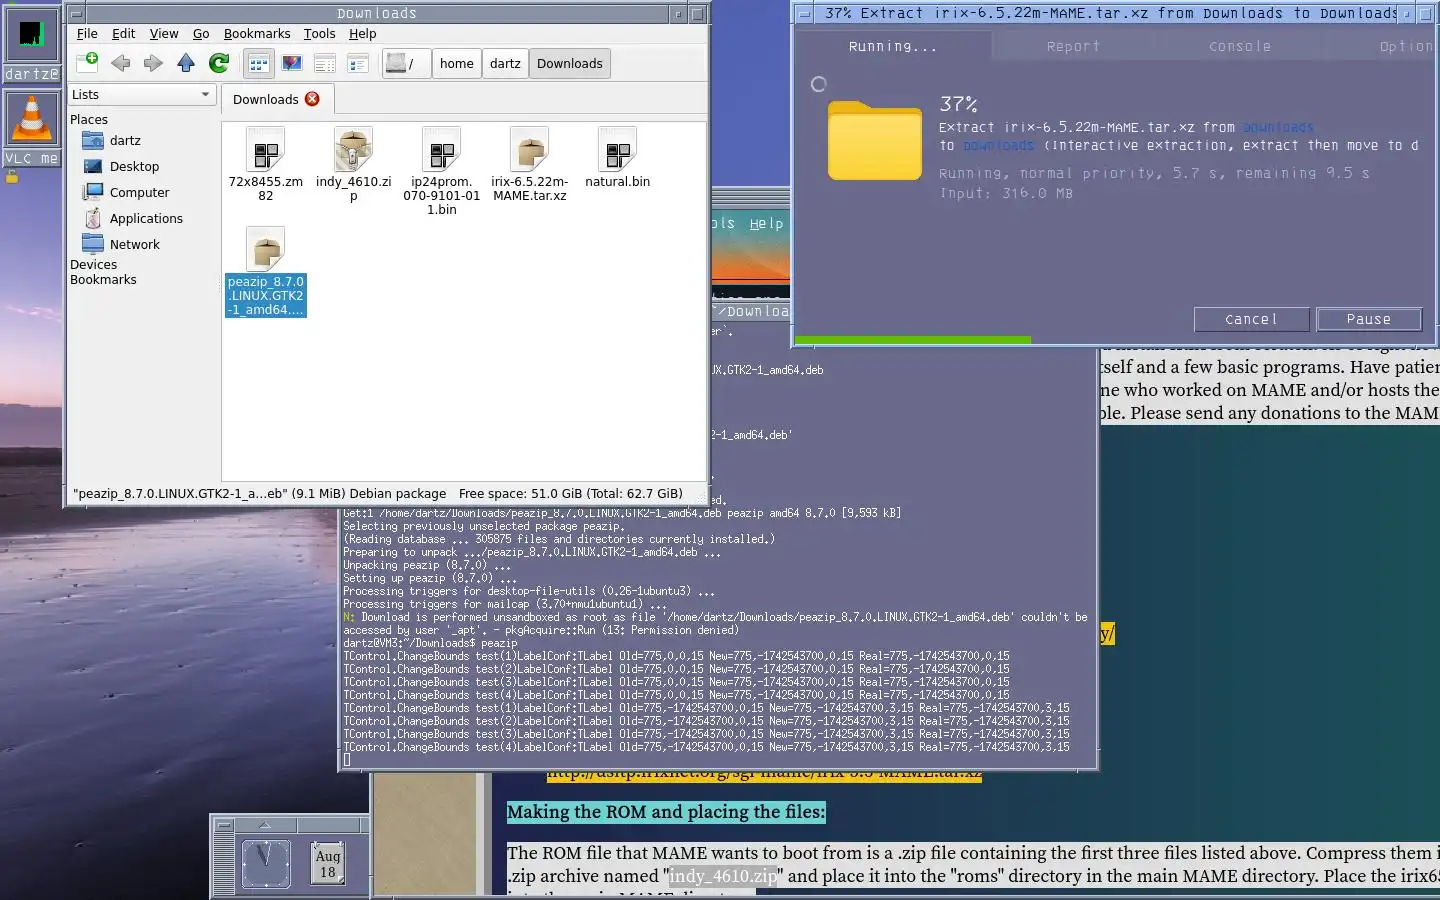Click 'Making the ROM and placing the files' heading
The width and height of the screenshot is (1440, 900).
point(666,812)
